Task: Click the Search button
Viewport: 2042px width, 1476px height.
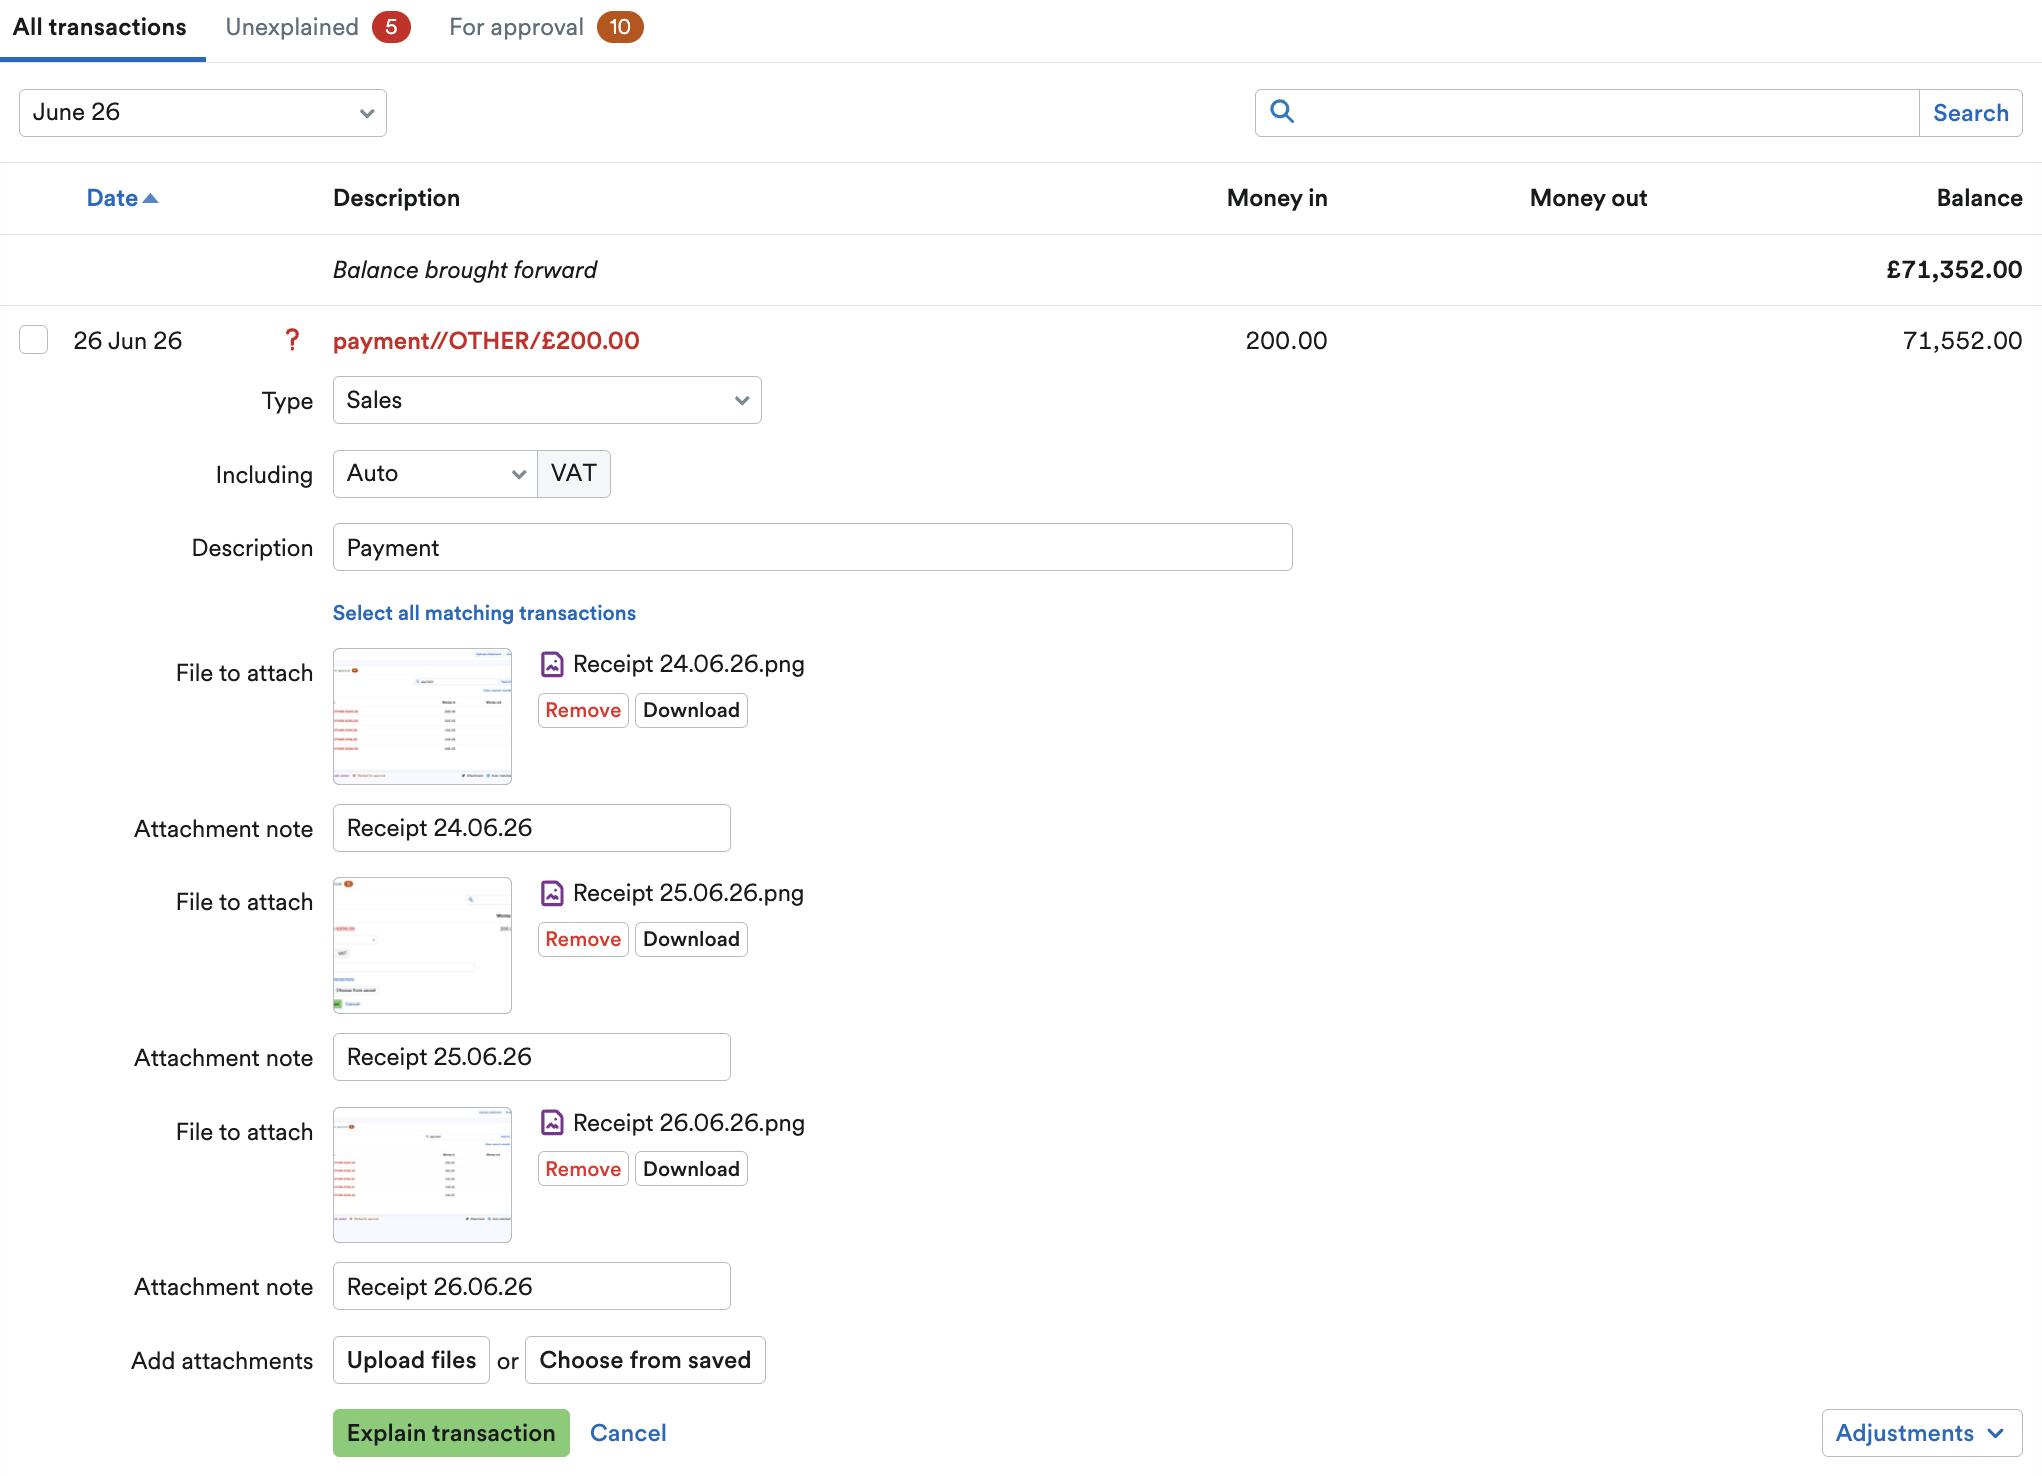Action: point(1970,113)
